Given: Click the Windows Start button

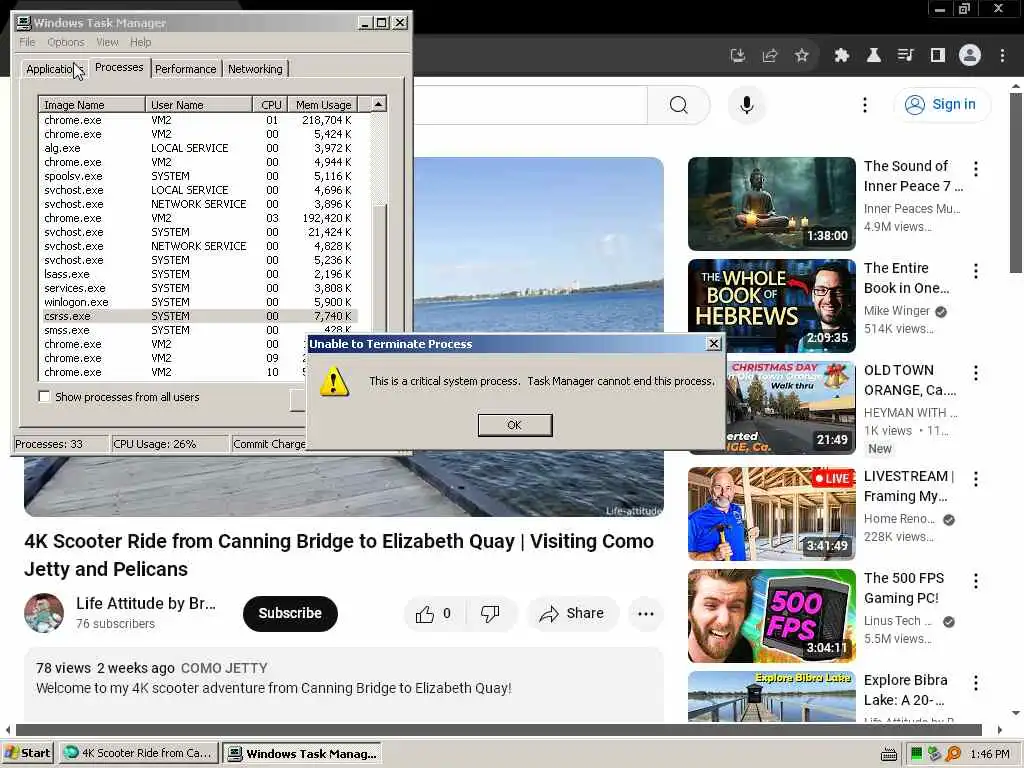Looking at the screenshot, I should 27,753.
